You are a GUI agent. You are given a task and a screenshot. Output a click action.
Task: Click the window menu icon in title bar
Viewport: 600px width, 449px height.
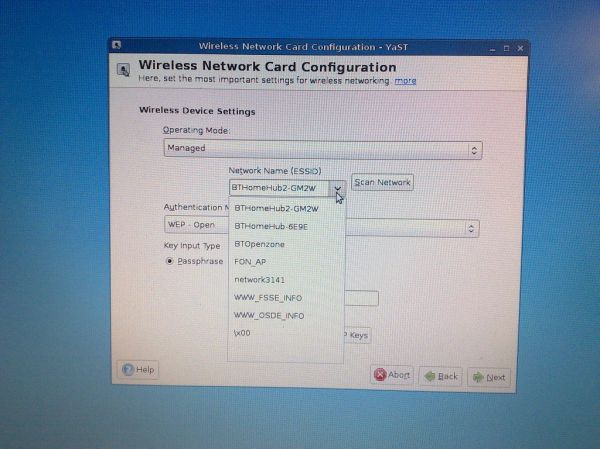click(117, 45)
